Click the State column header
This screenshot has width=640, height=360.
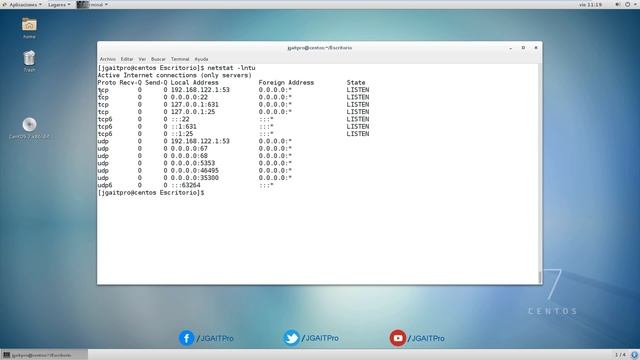click(356, 82)
